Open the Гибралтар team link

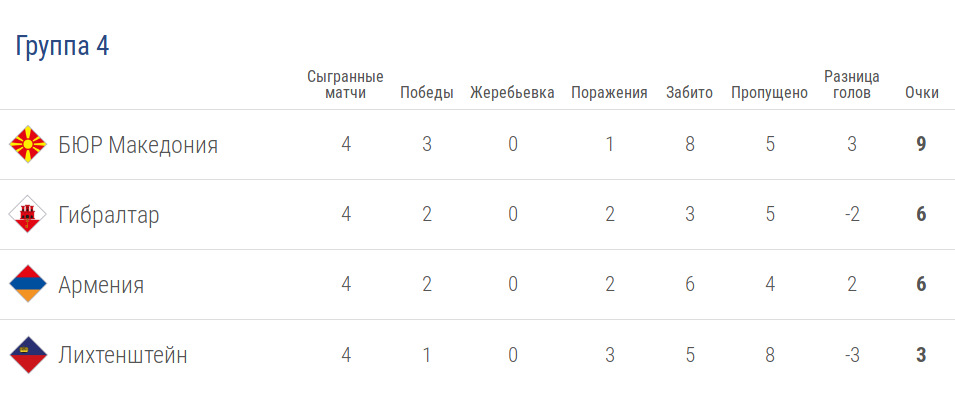pyautogui.click(x=109, y=215)
